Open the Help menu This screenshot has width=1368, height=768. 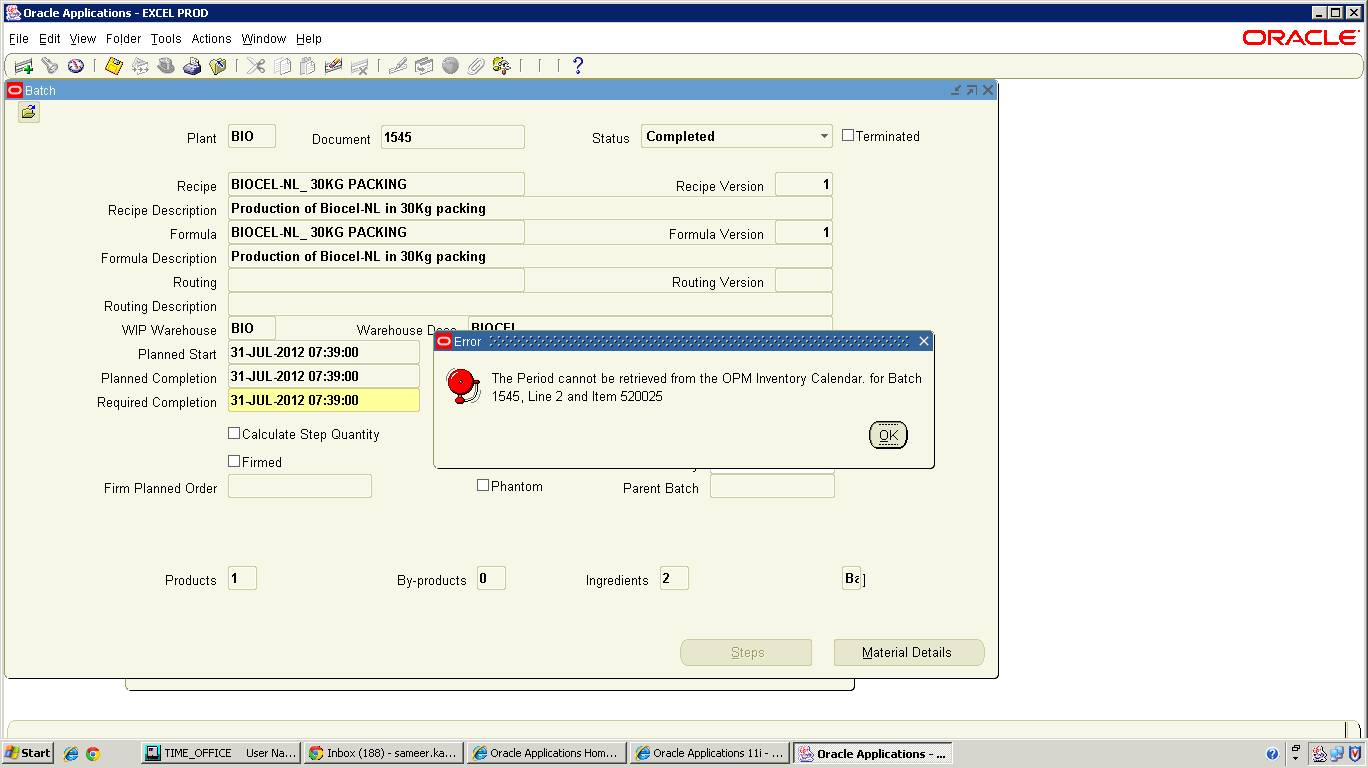[x=309, y=39]
